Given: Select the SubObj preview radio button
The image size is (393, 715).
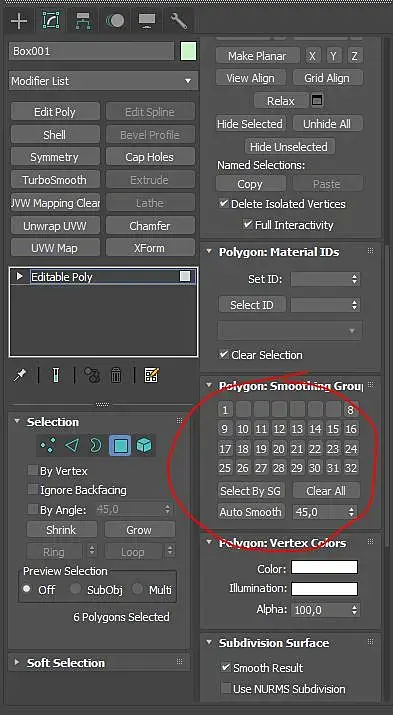Looking at the screenshot, I should [x=75, y=589].
